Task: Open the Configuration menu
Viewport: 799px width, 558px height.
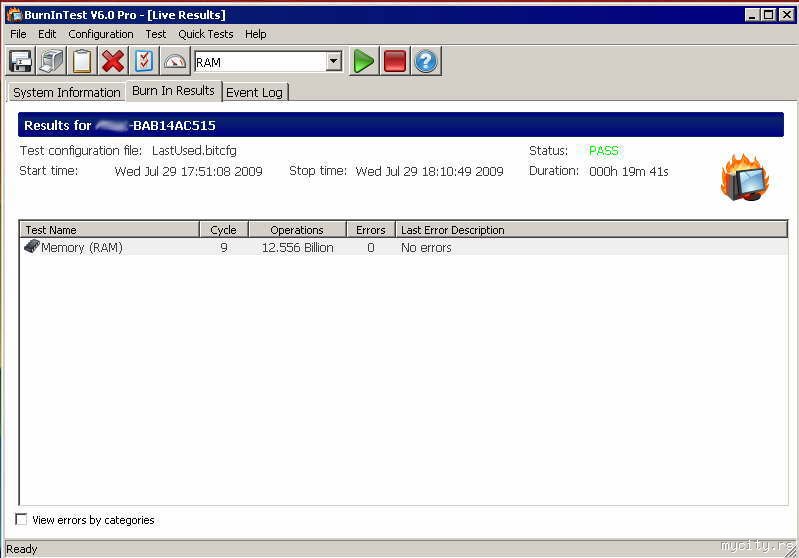Action: (100, 34)
